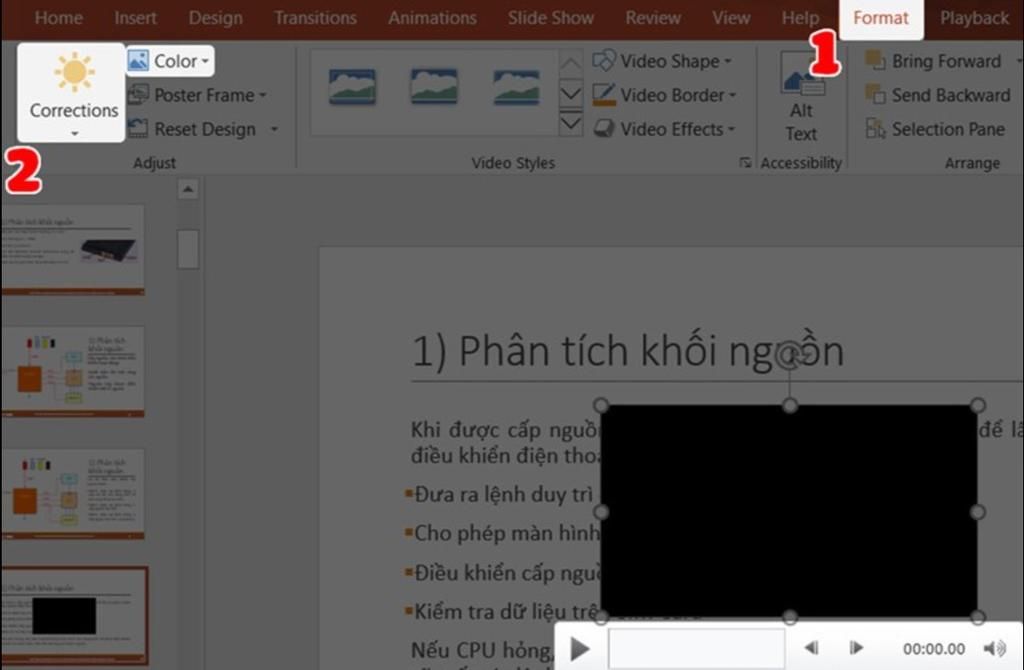The height and width of the screenshot is (670, 1024).
Task: Click the bullet text Điều khiển cấp
Action: (x=507, y=572)
